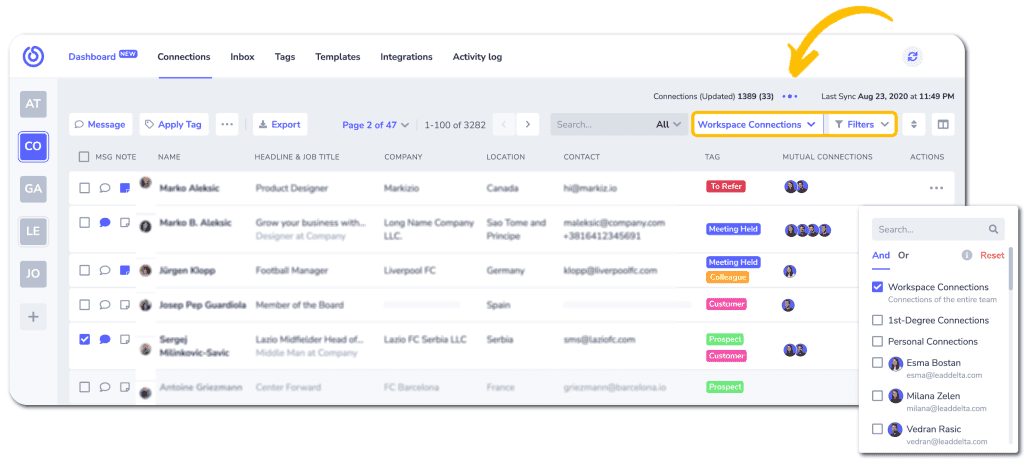
Task: Add a new workspace with plus icon
Action: pyautogui.click(x=33, y=317)
